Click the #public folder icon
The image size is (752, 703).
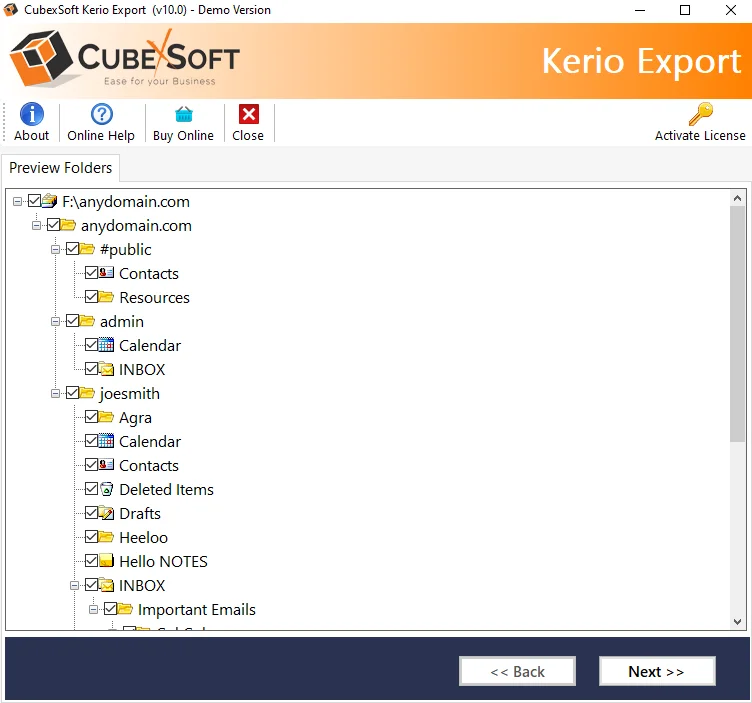click(x=87, y=248)
